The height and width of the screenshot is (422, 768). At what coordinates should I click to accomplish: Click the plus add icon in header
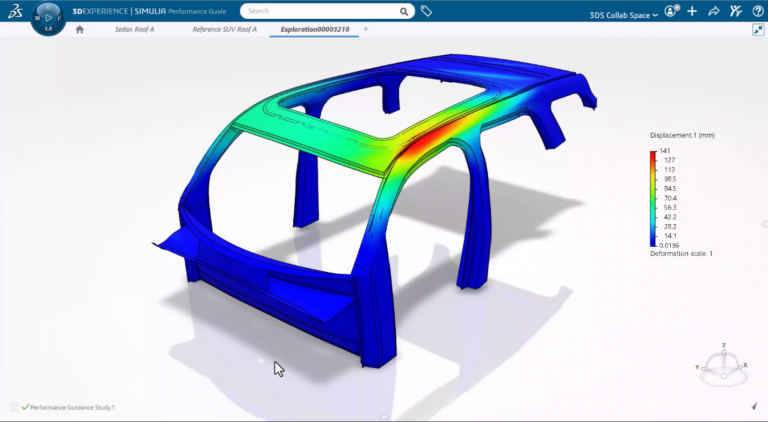pyautogui.click(x=692, y=11)
